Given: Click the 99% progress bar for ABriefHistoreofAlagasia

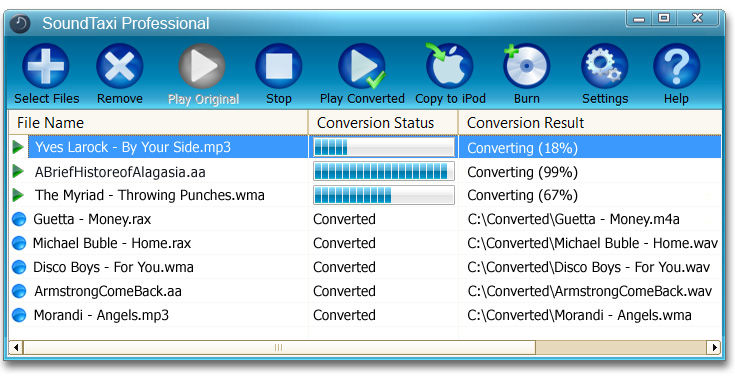Looking at the screenshot, I should (x=384, y=171).
